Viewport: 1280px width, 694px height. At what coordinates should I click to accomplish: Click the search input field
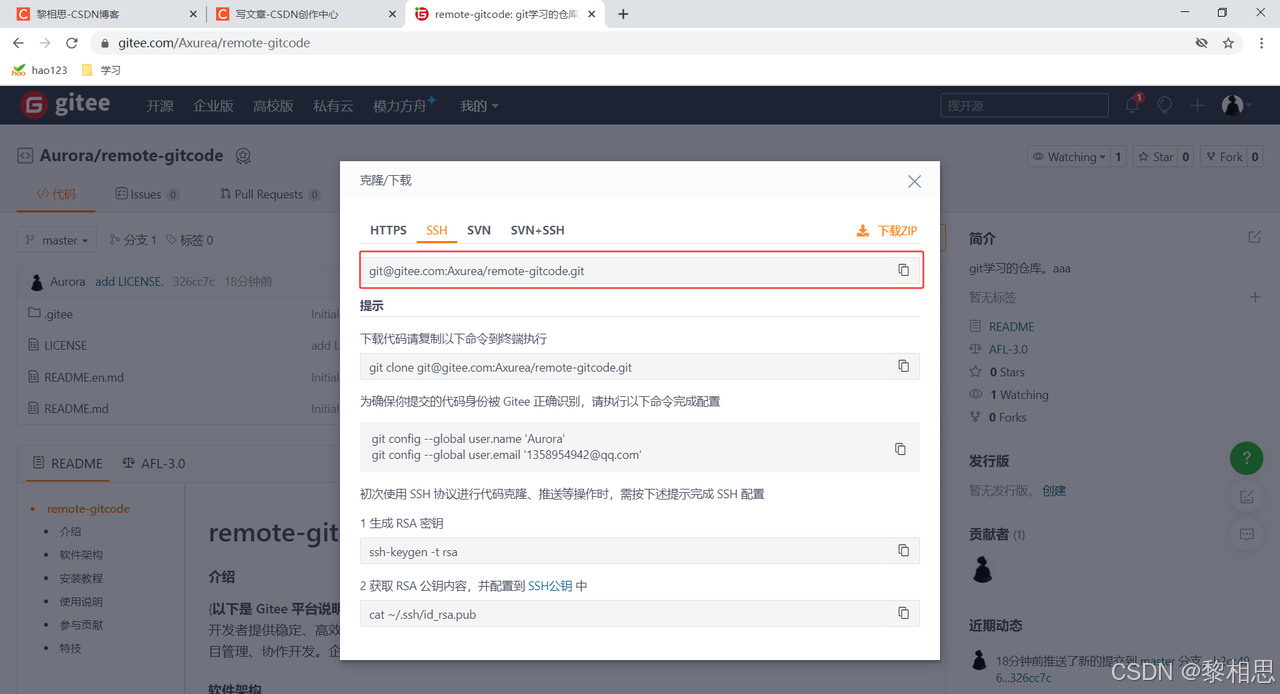[1023, 106]
